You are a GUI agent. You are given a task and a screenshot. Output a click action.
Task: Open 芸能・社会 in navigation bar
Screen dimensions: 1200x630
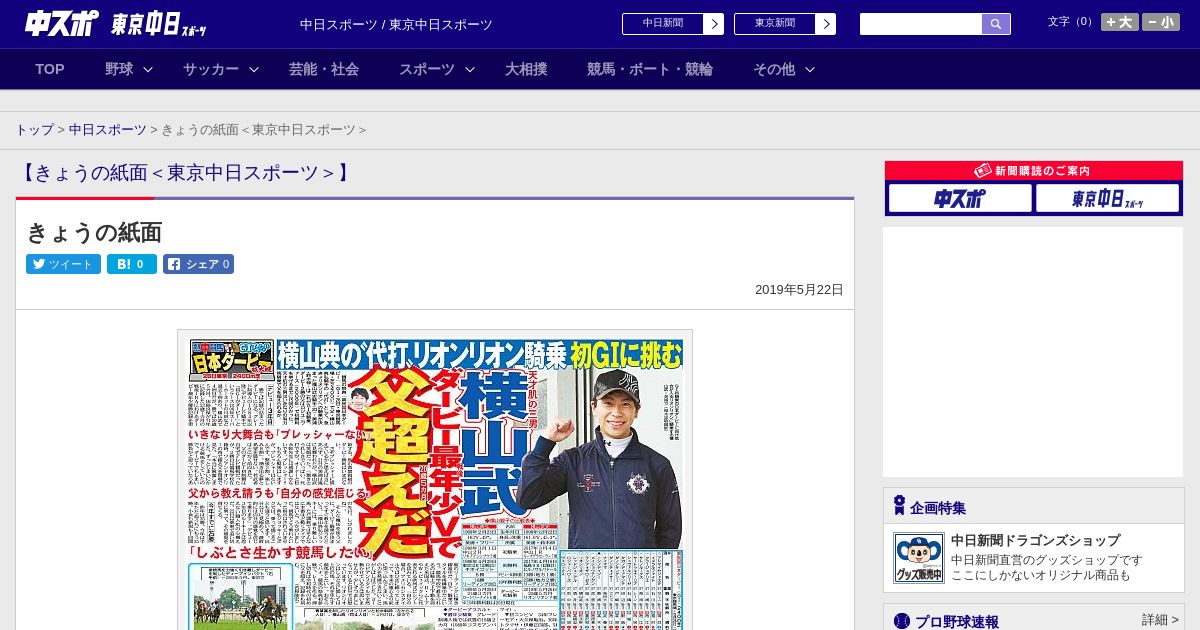[x=324, y=69]
